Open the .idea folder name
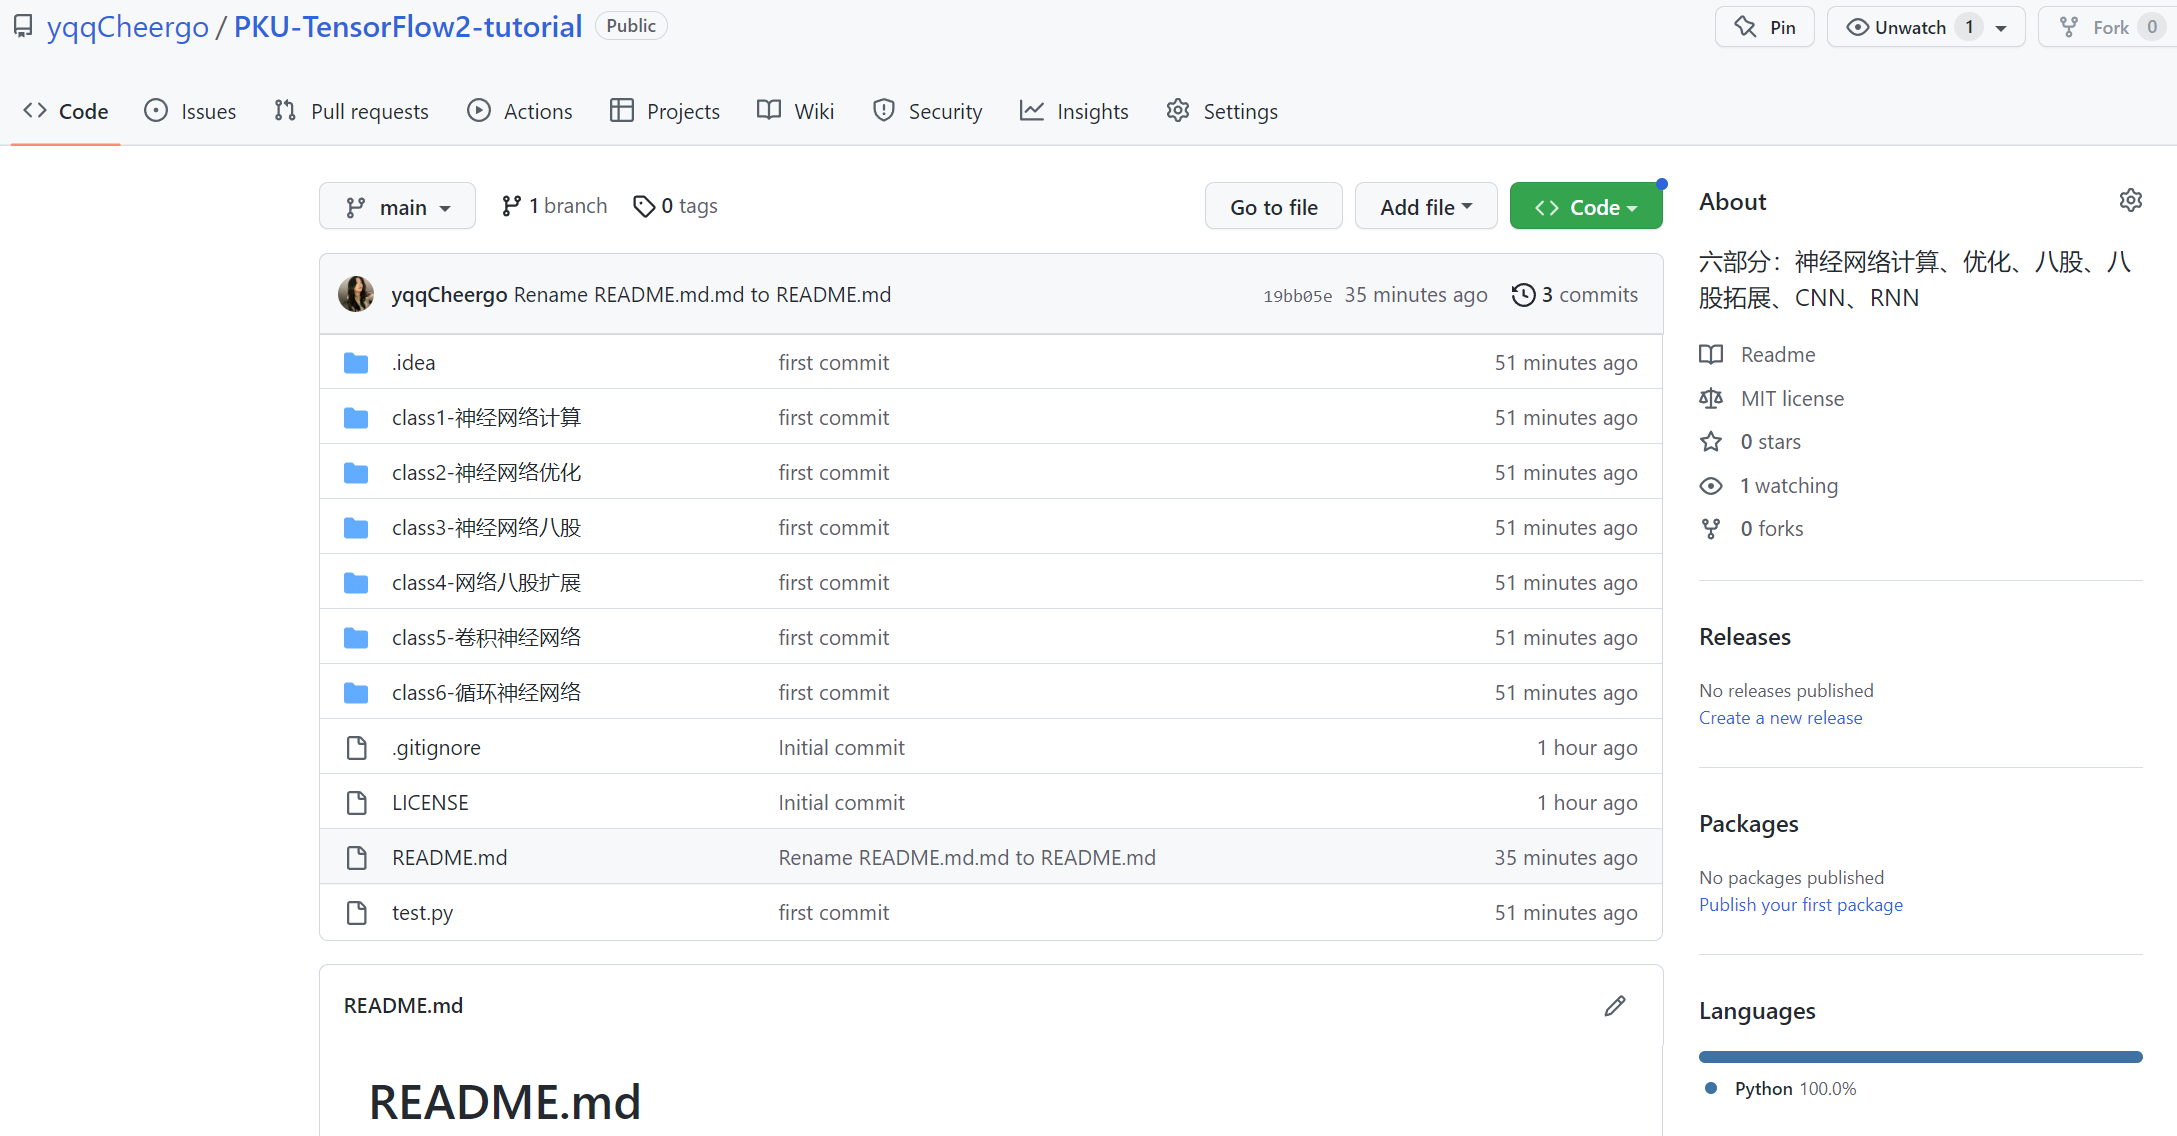Viewport: 2177px width, 1136px height. (x=413, y=363)
